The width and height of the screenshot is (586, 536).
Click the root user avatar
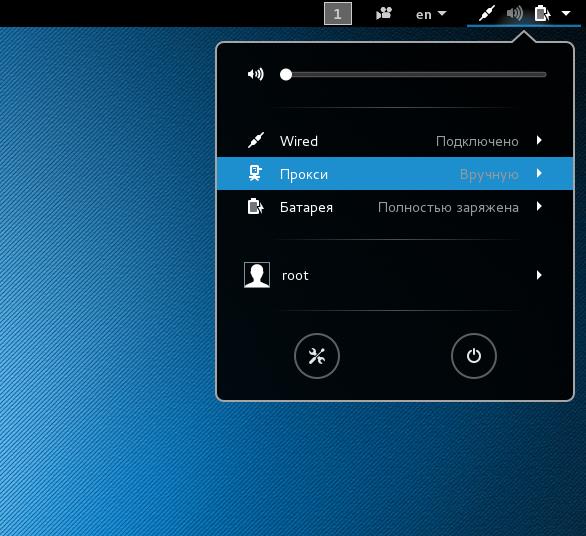(257, 275)
